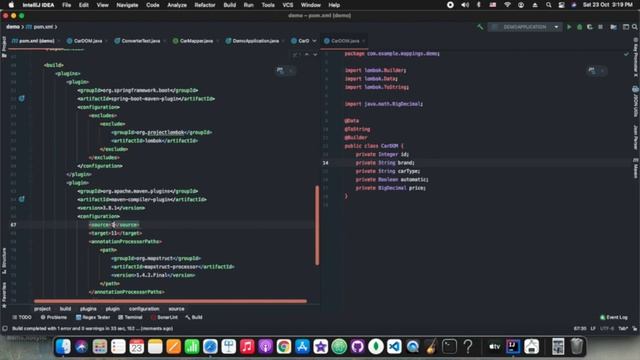The image size is (640, 360).
Task: Open the Navigate menu
Action: click(x=127, y=5)
